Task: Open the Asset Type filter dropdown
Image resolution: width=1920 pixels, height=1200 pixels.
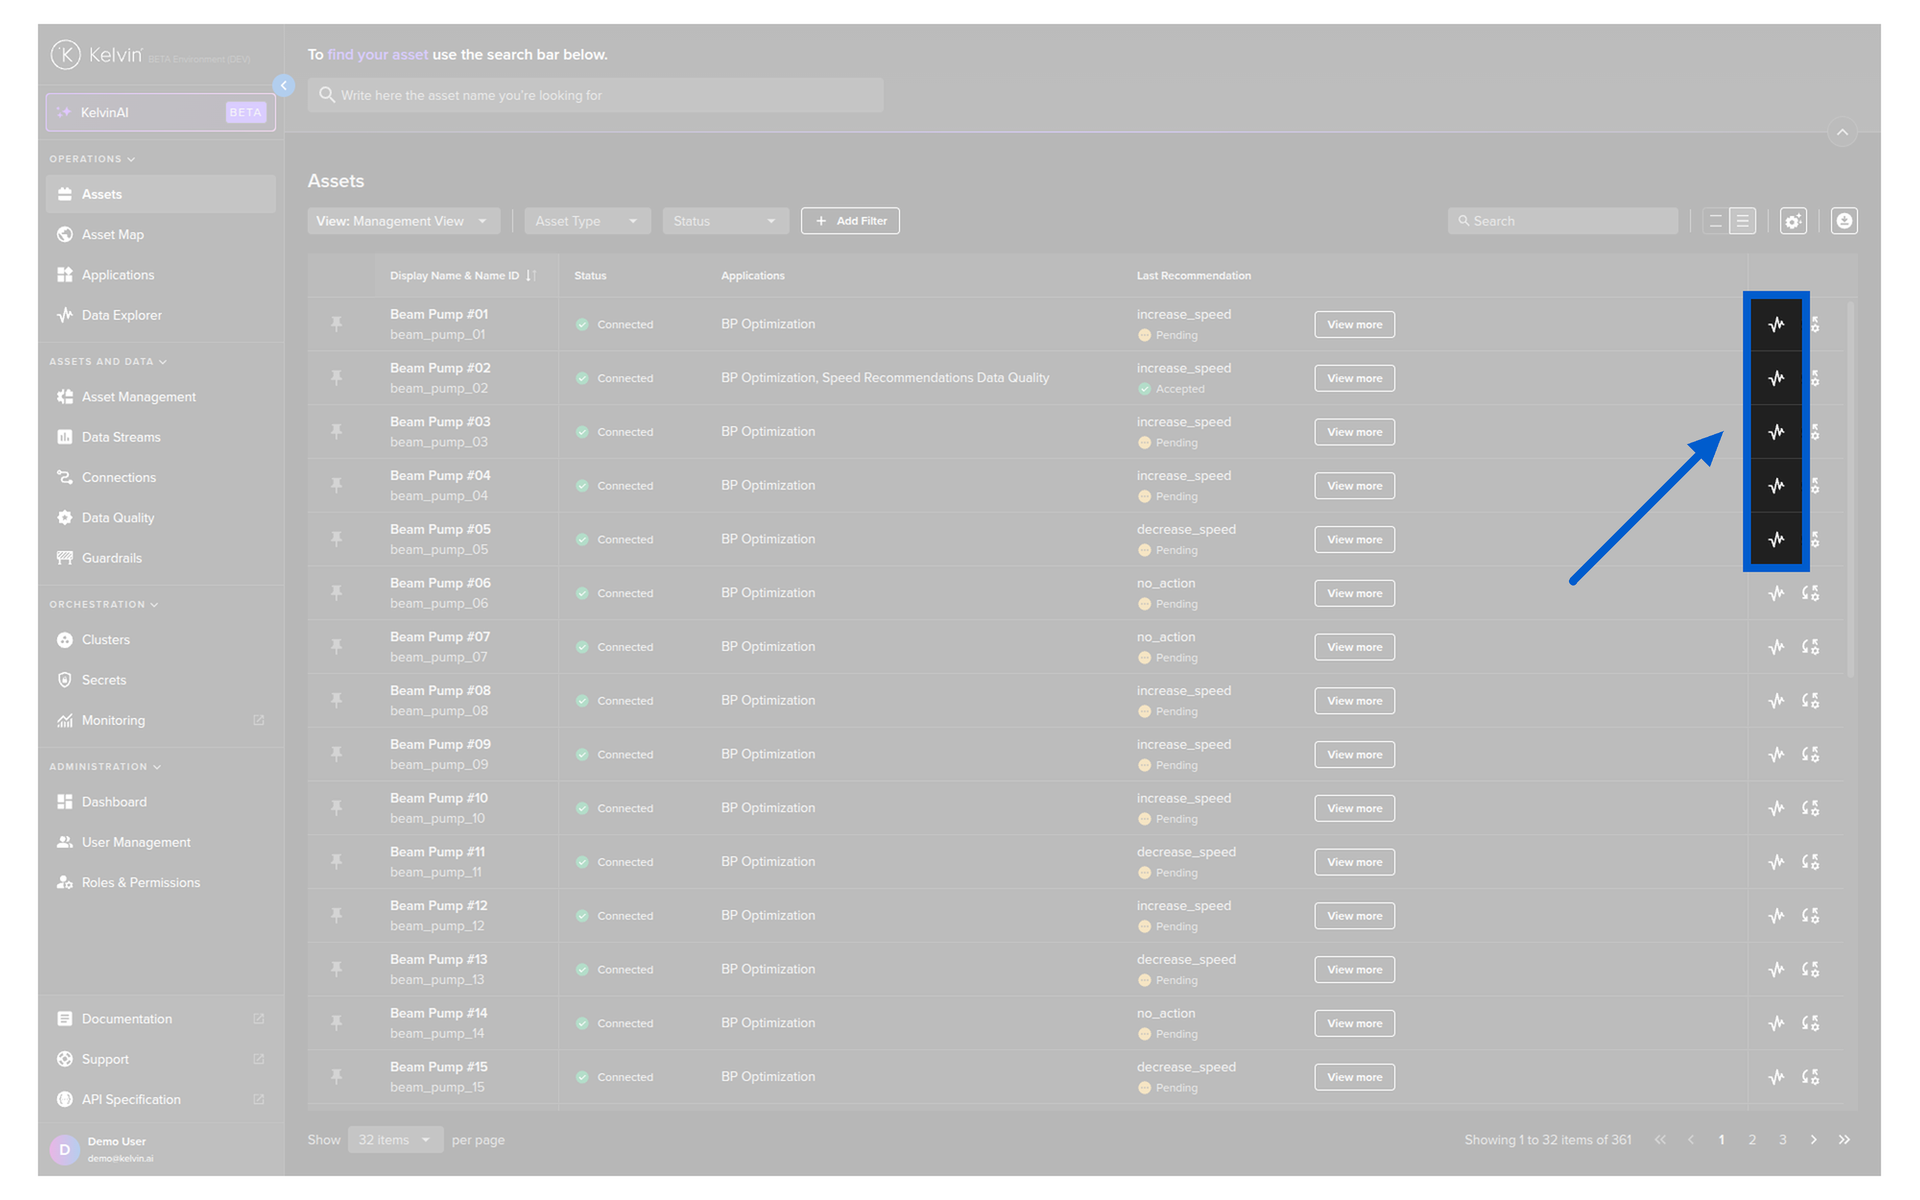Action: [x=586, y=221]
